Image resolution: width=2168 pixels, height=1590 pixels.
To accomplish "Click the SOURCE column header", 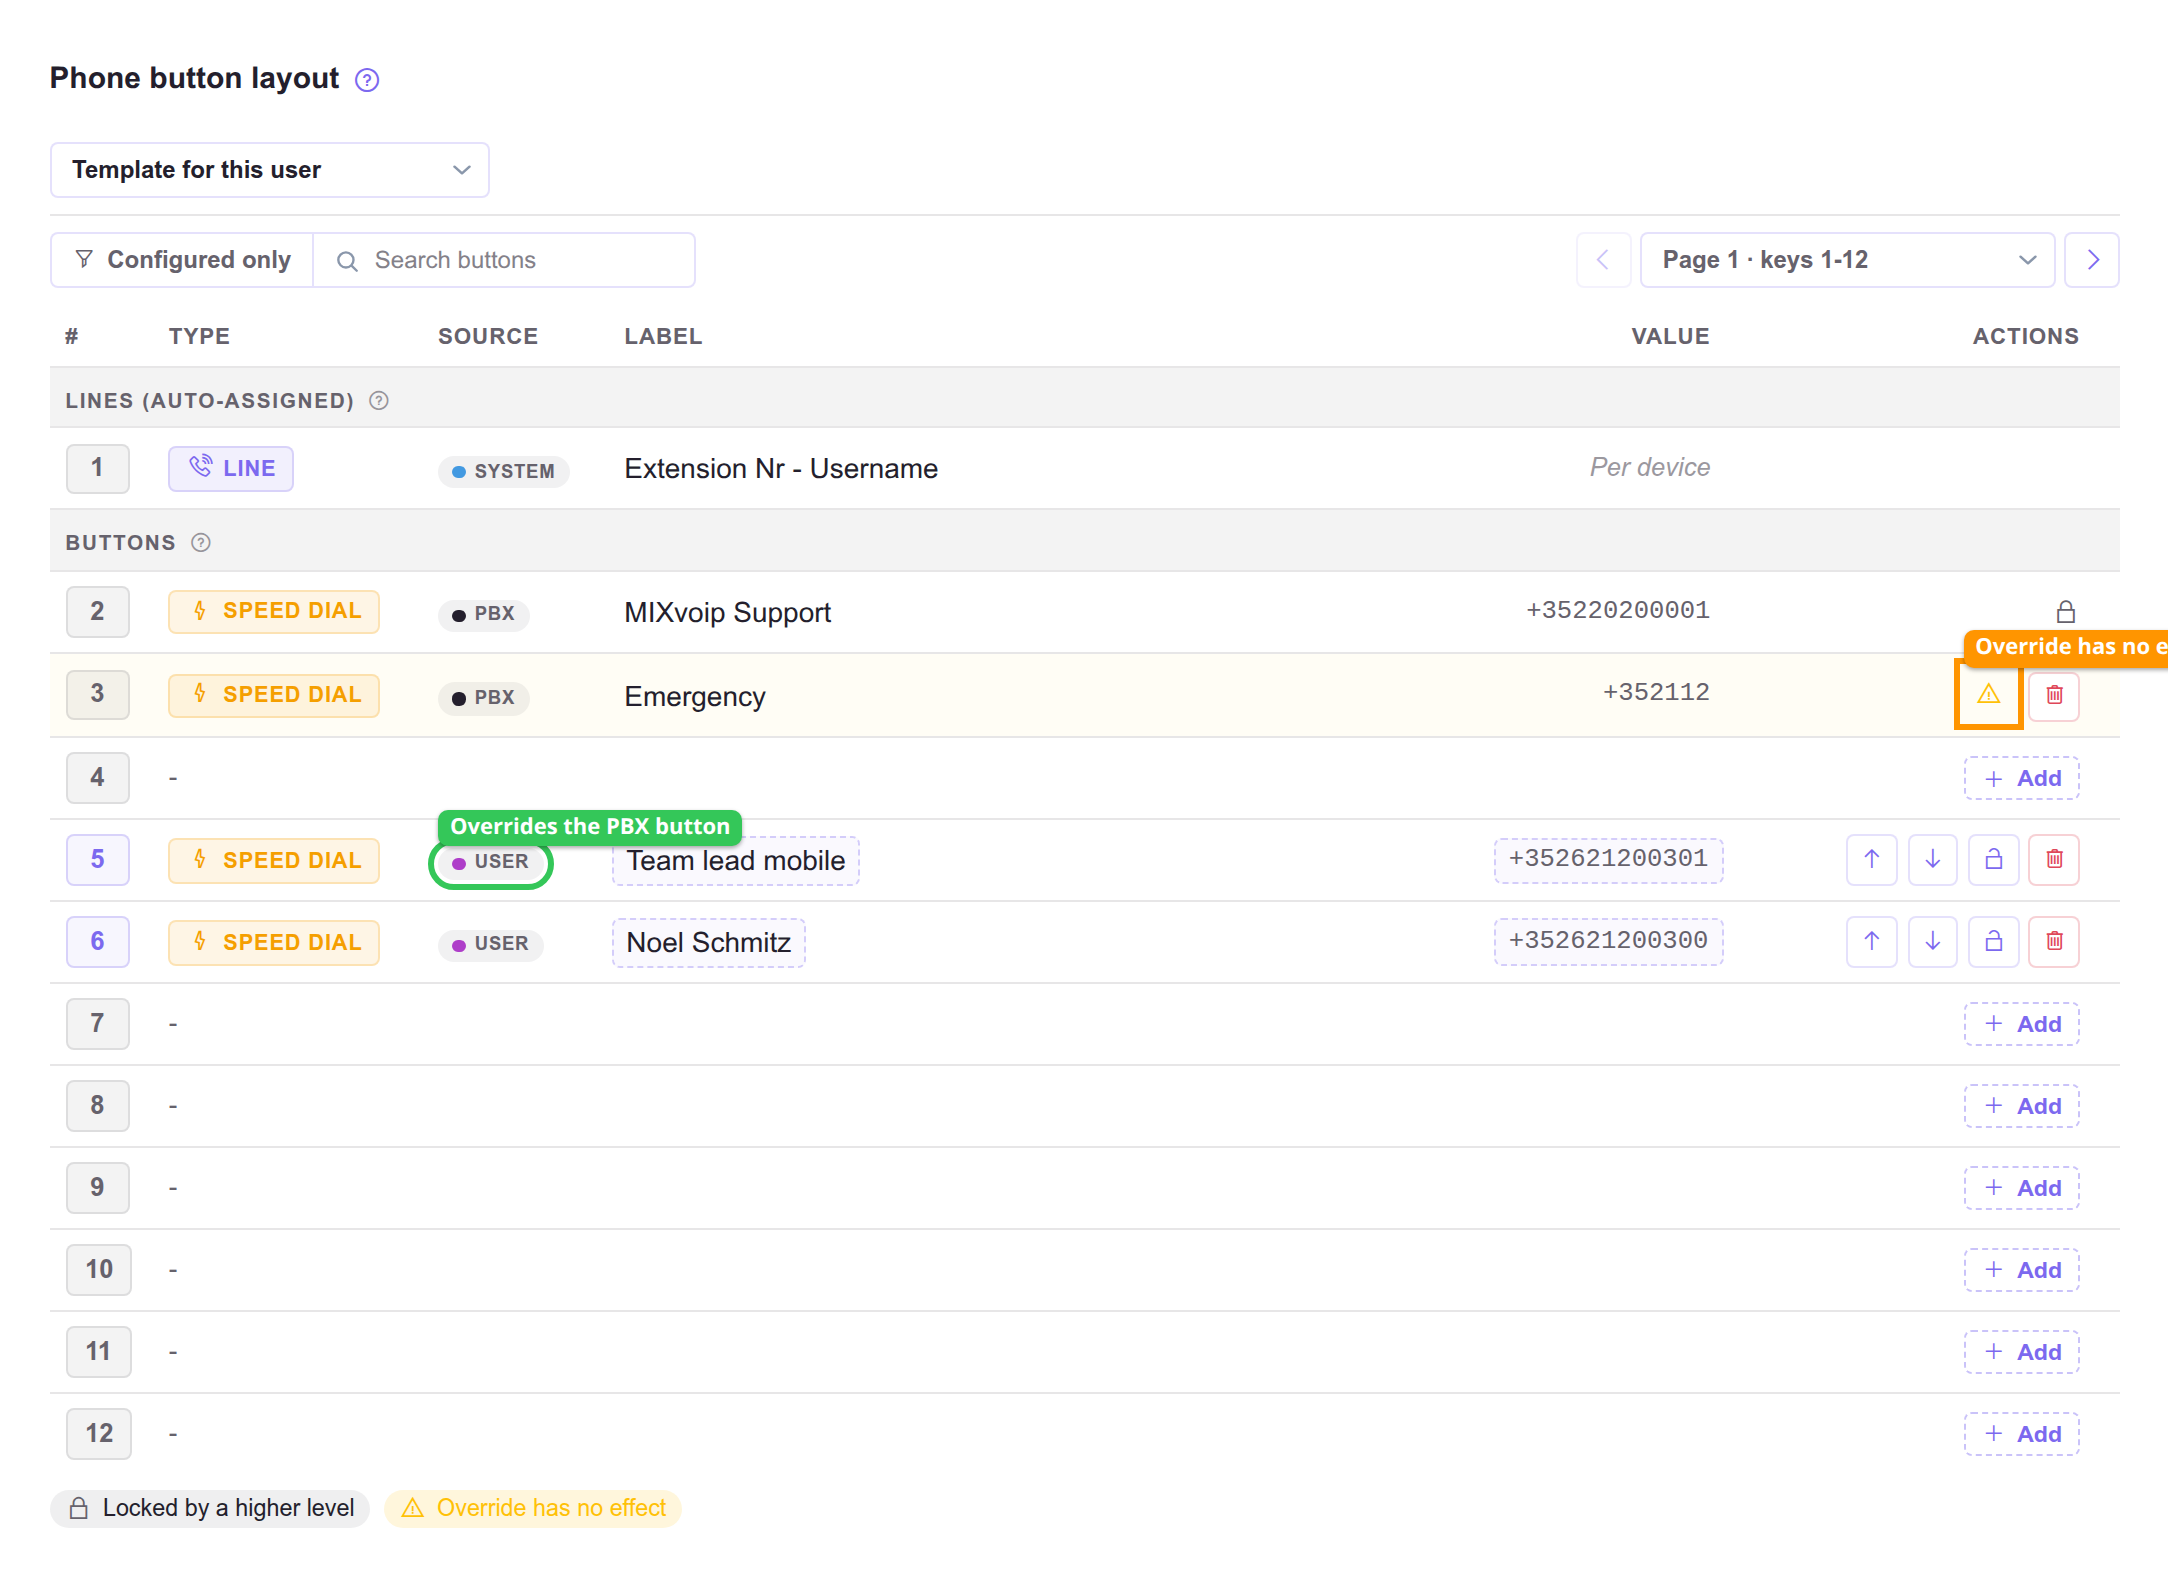I will click(x=488, y=337).
